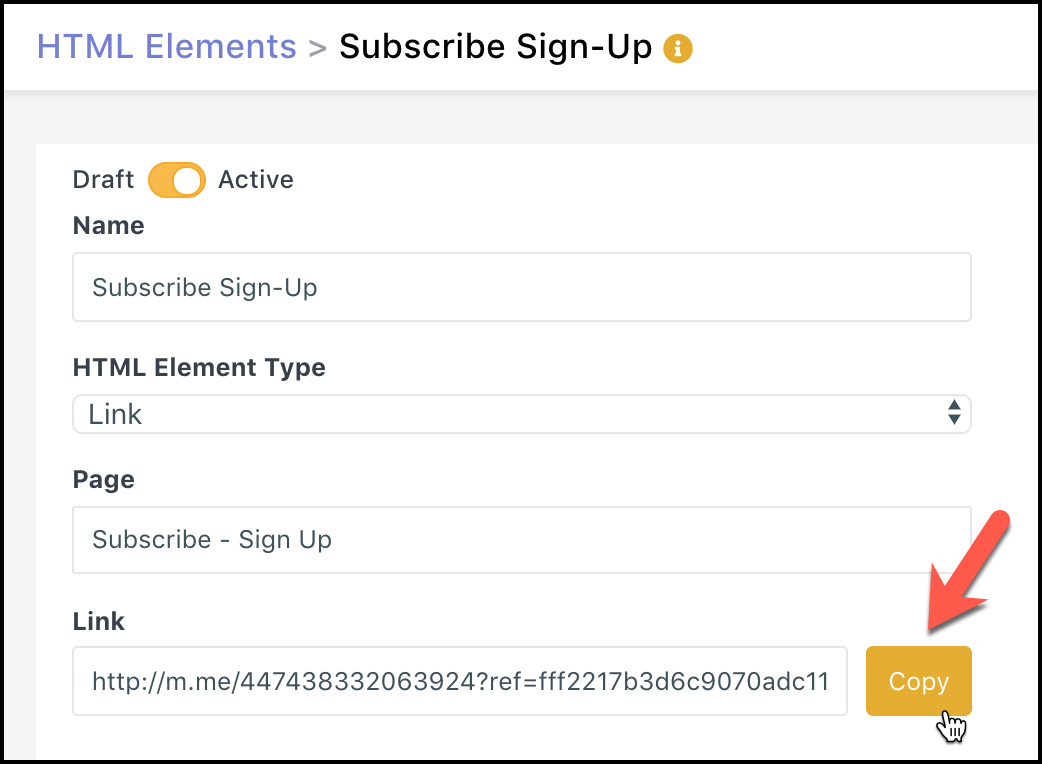Click the HTML Element Type label
The width and height of the screenshot is (1042, 764).
pyautogui.click(x=199, y=367)
